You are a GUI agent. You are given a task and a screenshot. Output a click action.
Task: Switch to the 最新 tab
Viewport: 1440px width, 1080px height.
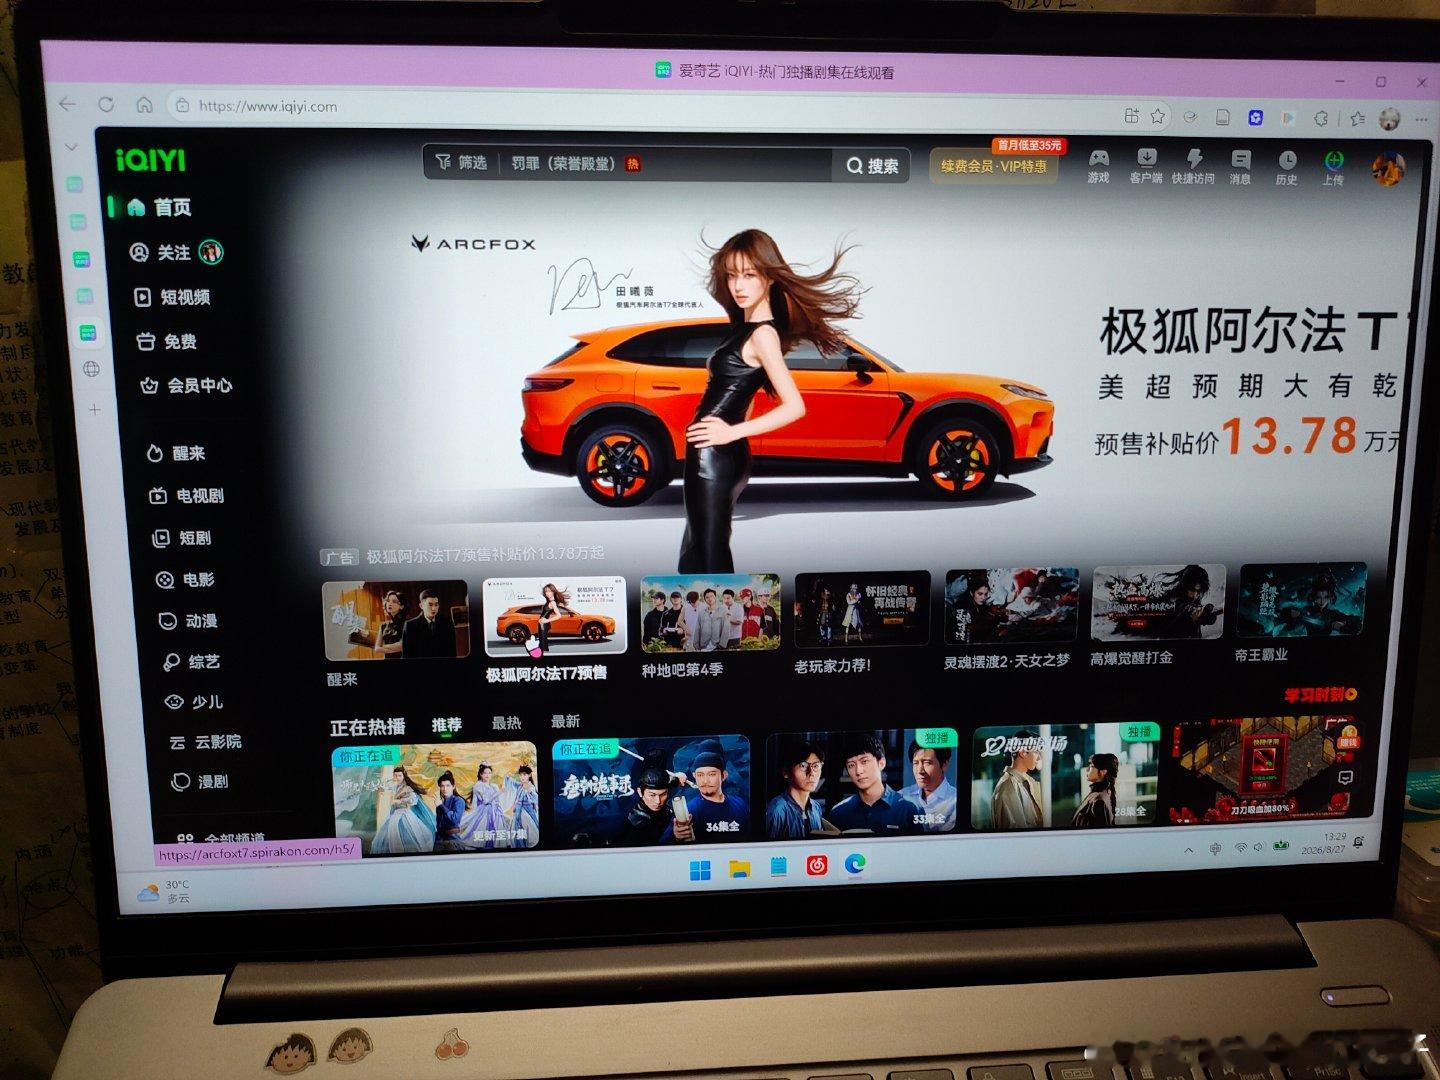(x=565, y=722)
